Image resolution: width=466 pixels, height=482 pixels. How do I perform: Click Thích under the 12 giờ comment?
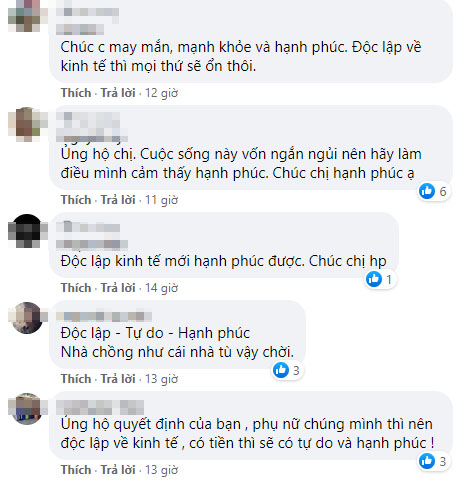pos(76,93)
